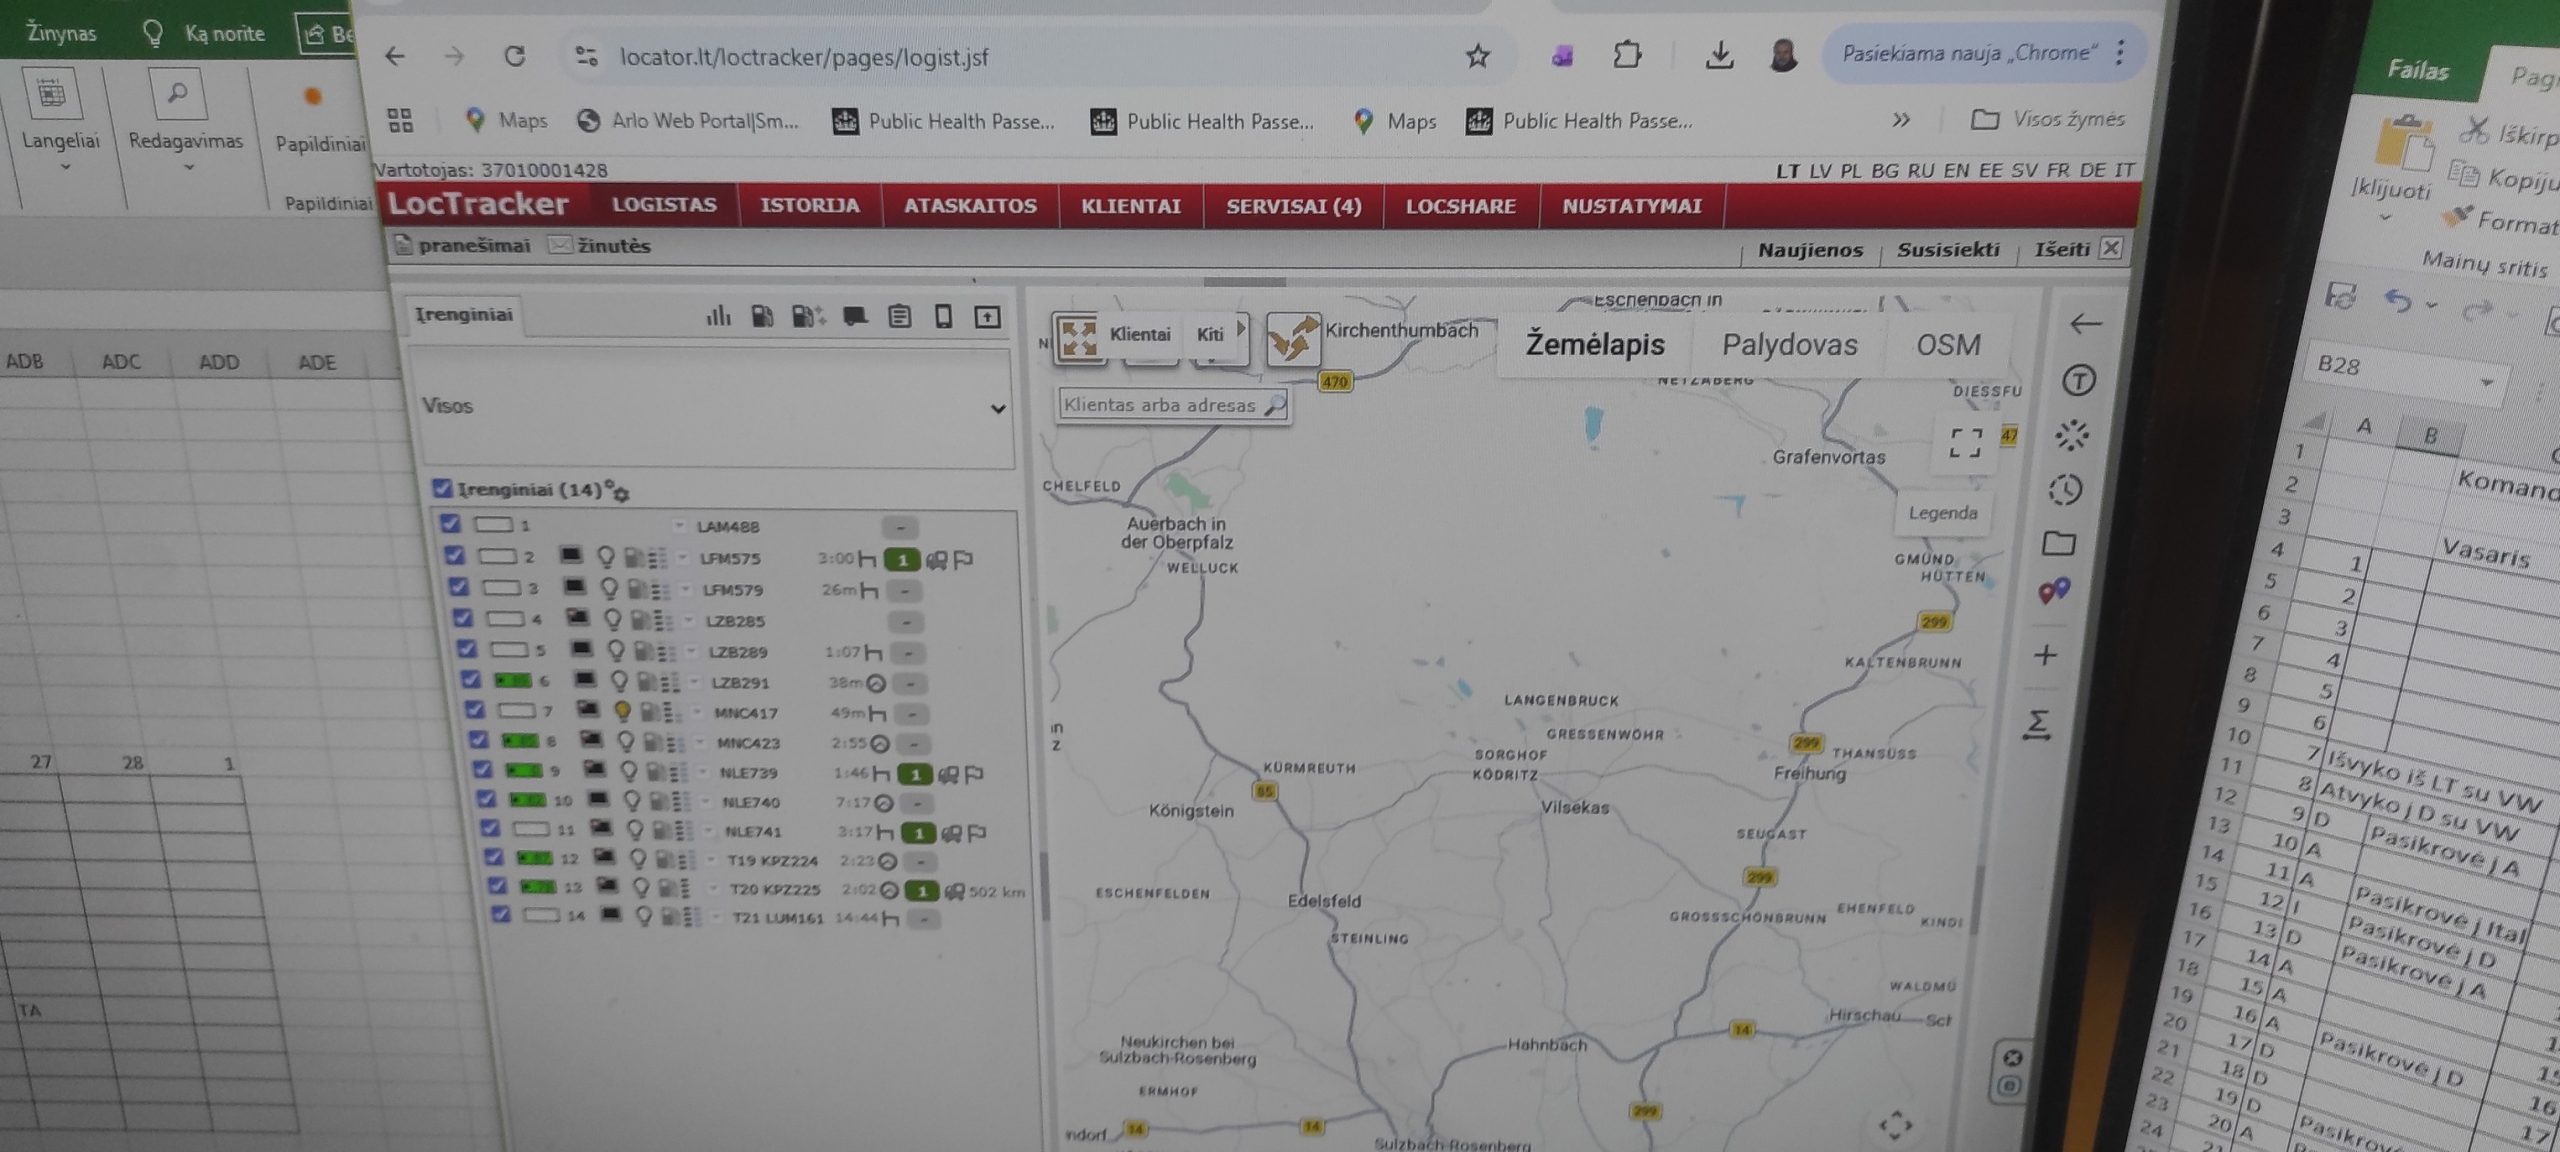The height and width of the screenshot is (1152, 2560).
Task: Open the ATASKAITOS menu
Action: 969,206
